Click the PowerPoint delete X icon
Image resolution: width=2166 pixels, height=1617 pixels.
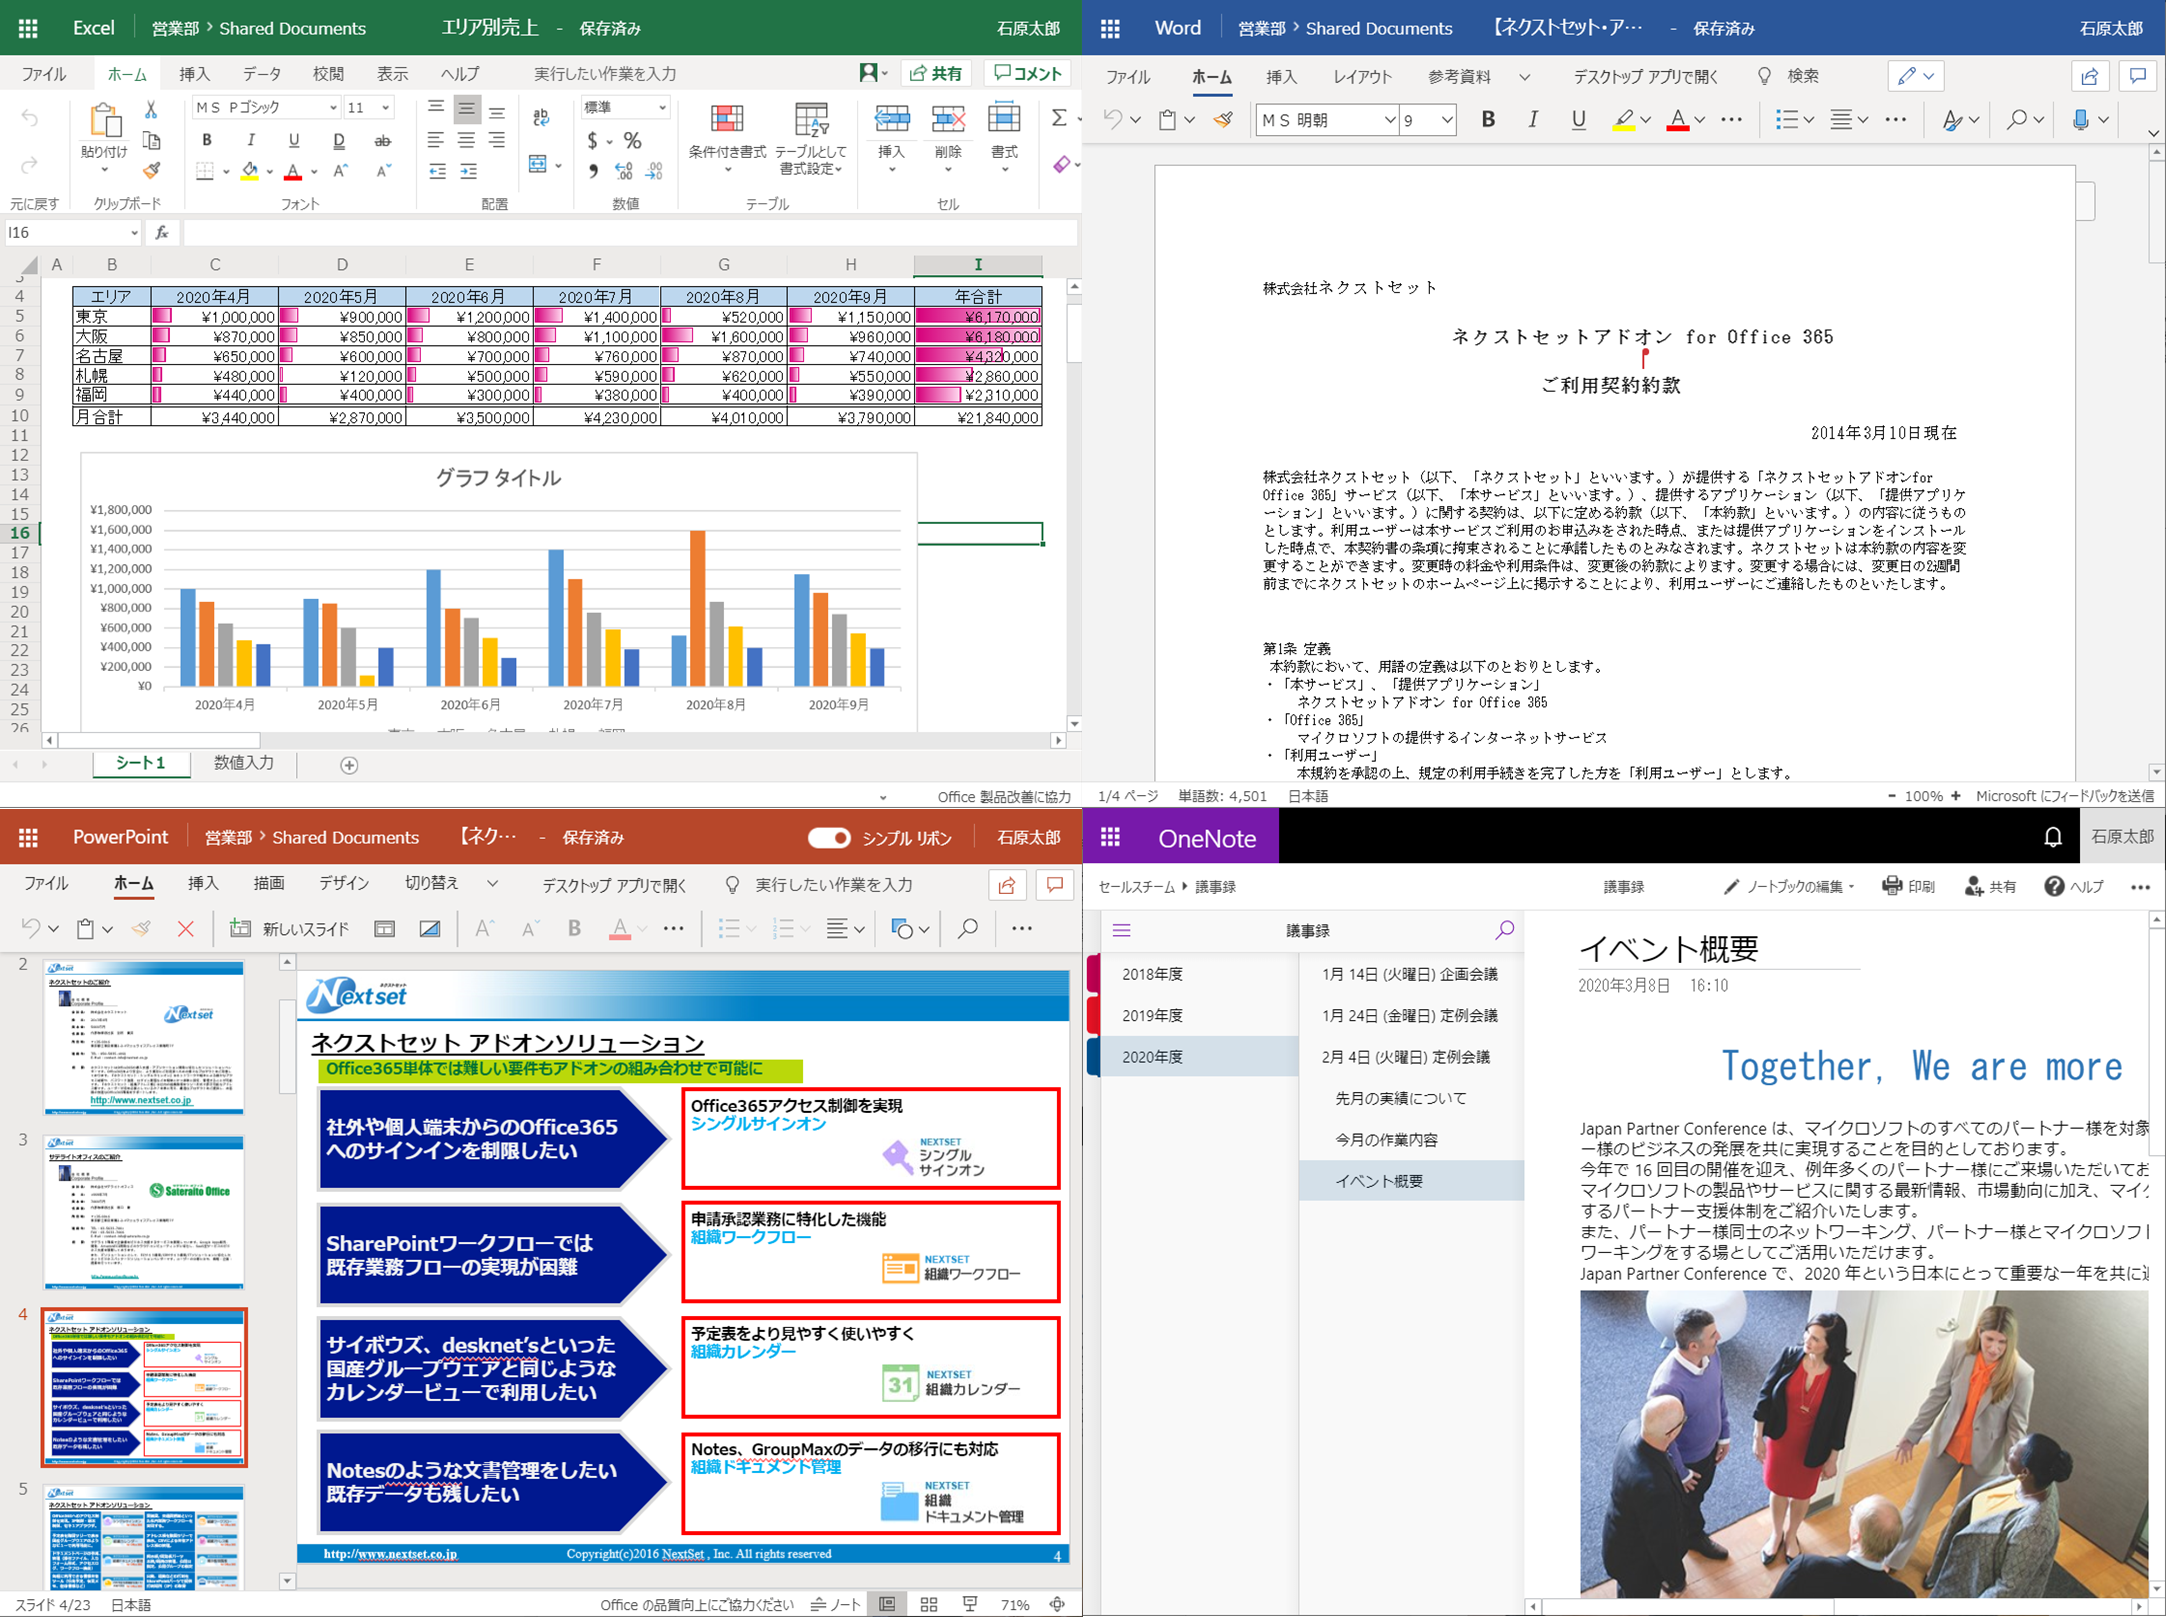(186, 929)
